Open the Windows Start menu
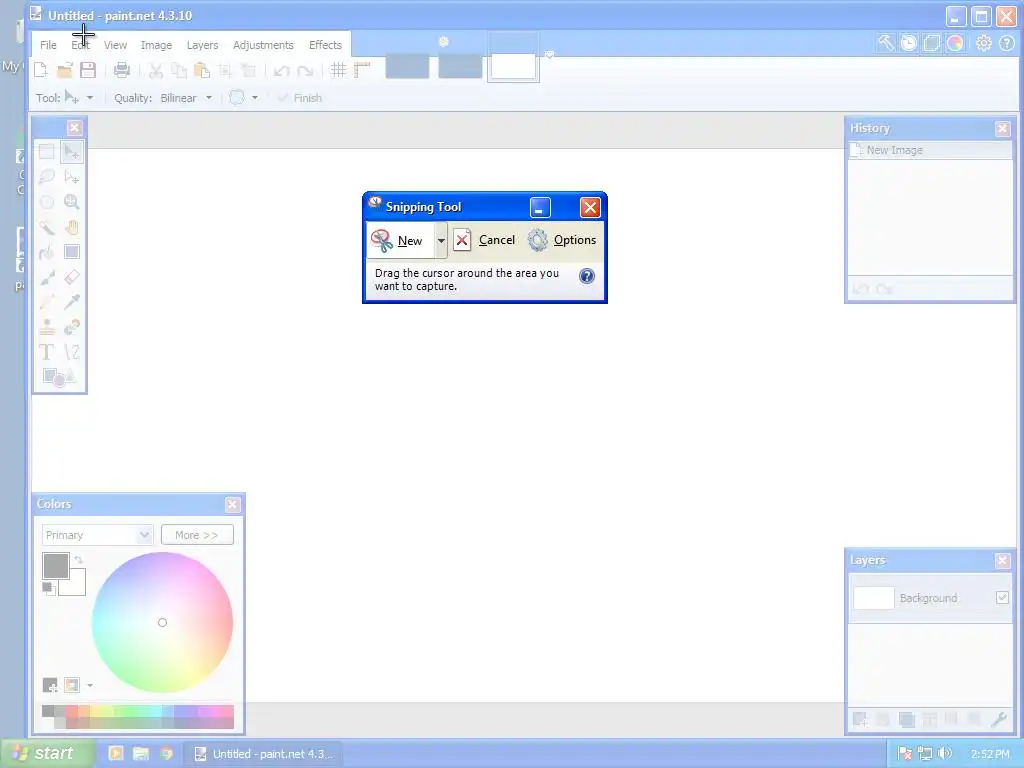This screenshot has width=1024, height=768. pyautogui.click(x=48, y=754)
